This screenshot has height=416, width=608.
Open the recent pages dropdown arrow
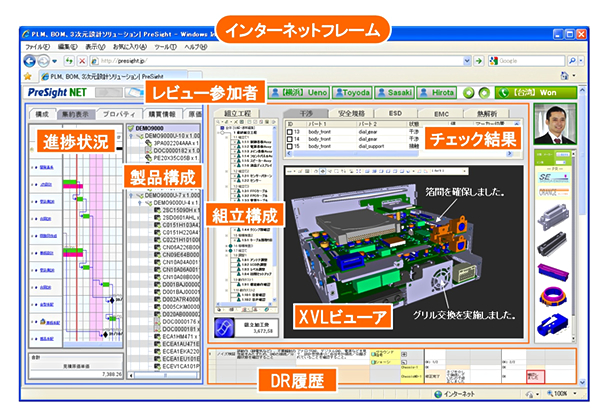tap(55, 61)
